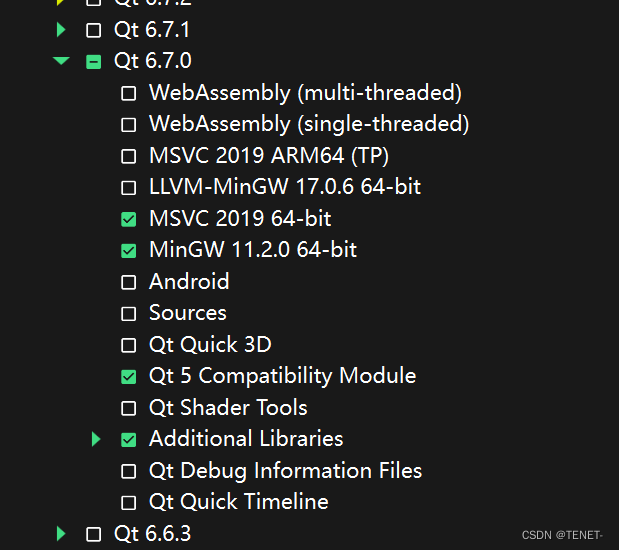Image resolution: width=619 pixels, height=550 pixels.
Task: Select LLVM-MinGW 17.0.6 64-bit text
Action: (x=285, y=186)
